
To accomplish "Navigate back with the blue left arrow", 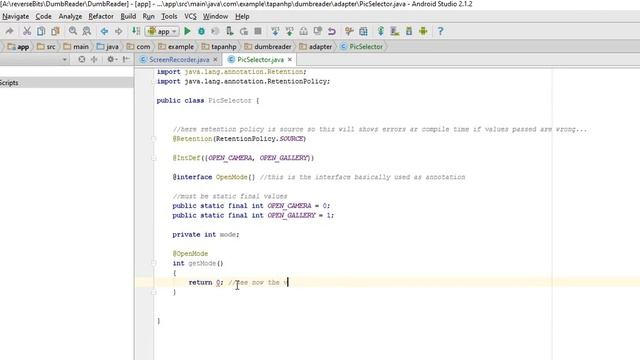I will point(104,31).
